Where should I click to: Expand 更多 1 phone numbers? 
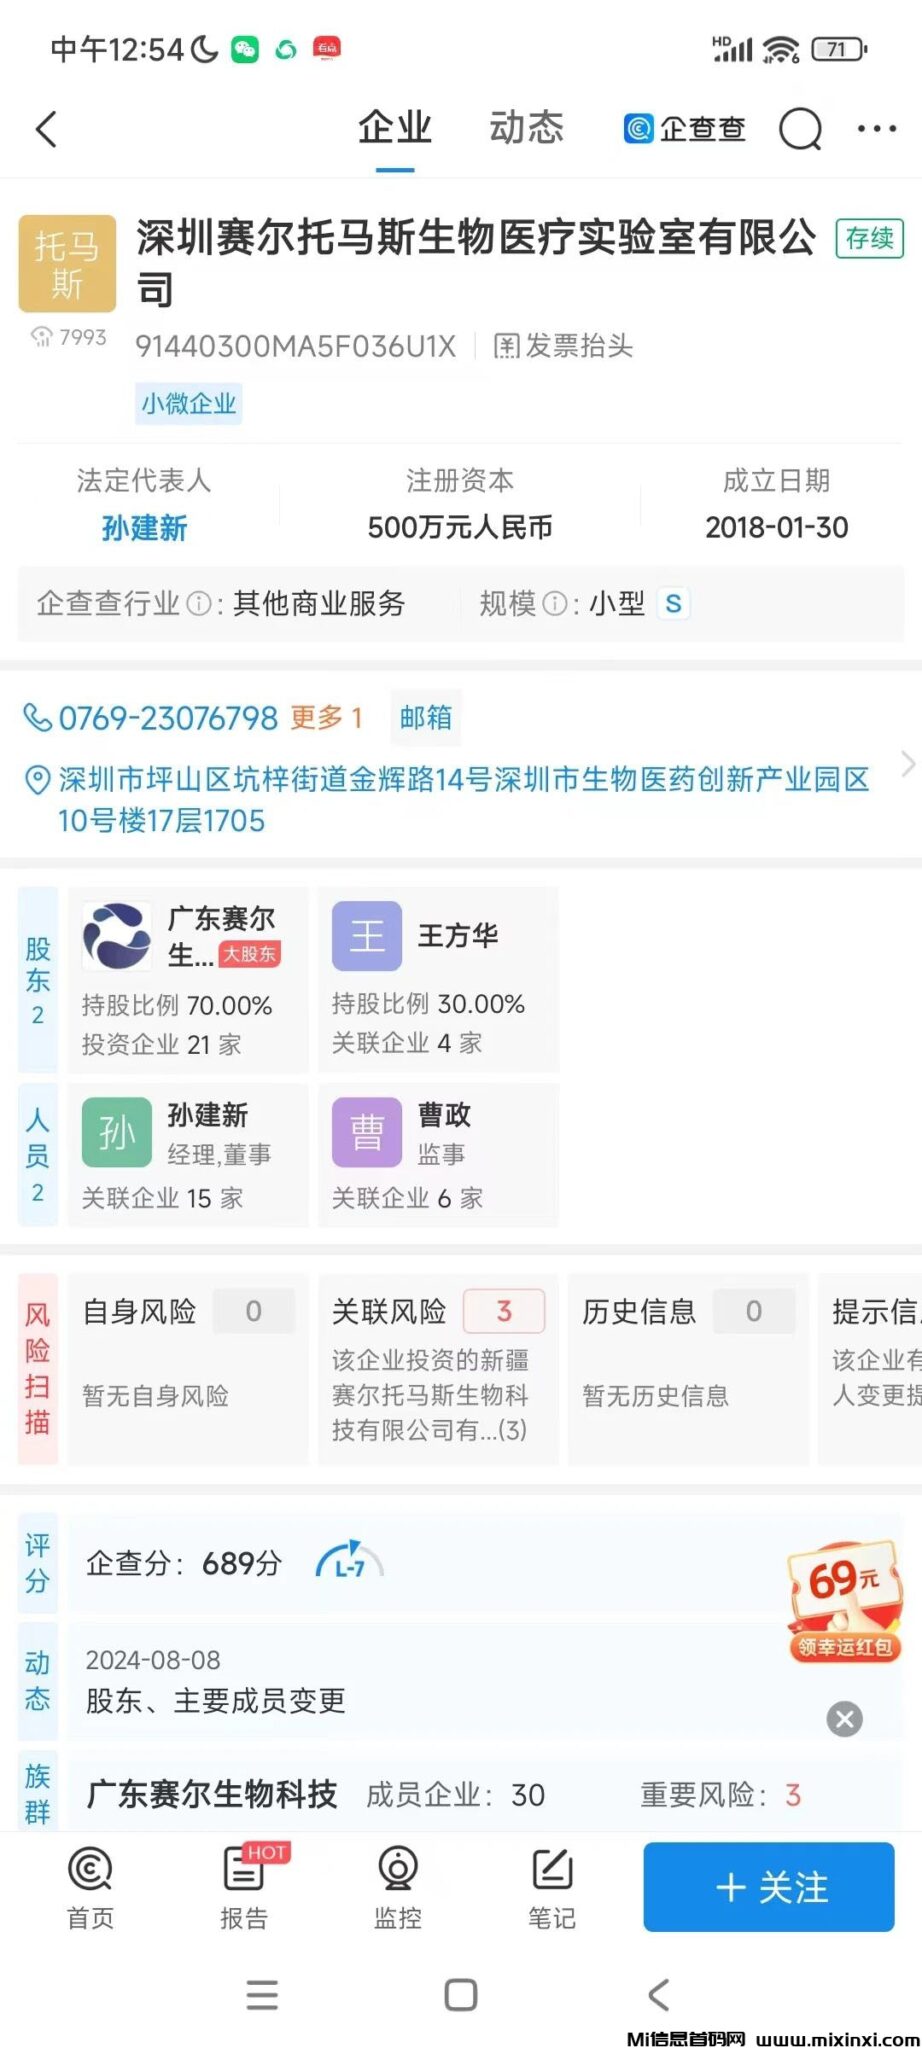(x=326, y=718)
